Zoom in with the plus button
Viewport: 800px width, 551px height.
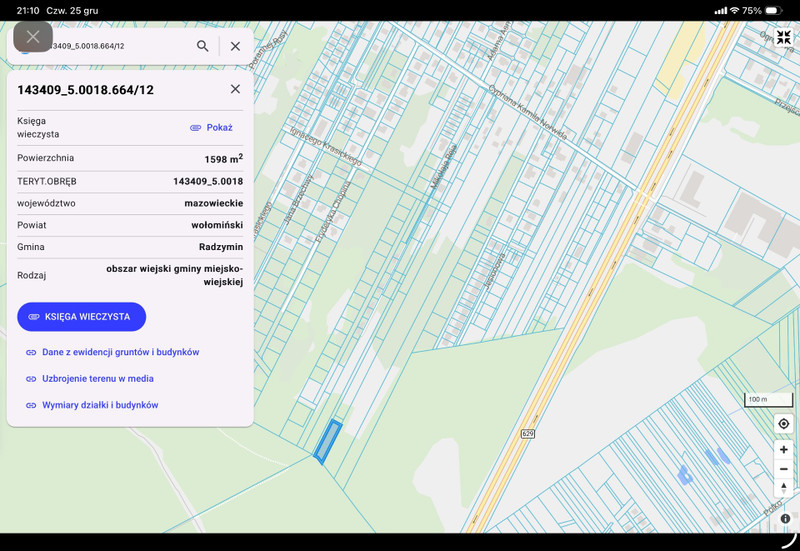pos(783,450)
